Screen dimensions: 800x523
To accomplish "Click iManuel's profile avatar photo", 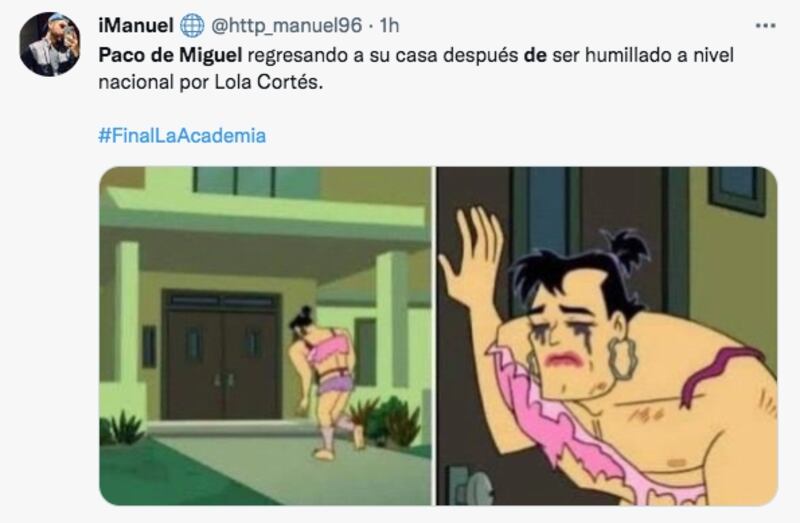I will click(50, 44).
